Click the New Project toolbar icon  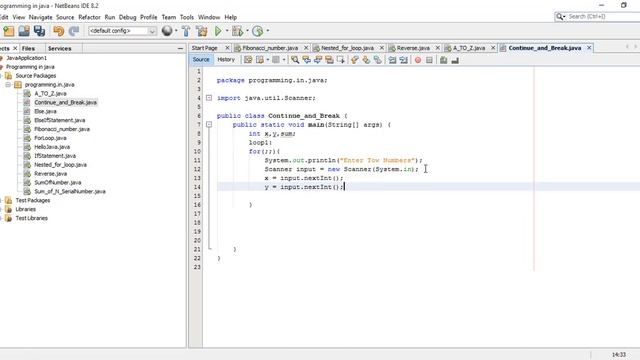point(9,31)
